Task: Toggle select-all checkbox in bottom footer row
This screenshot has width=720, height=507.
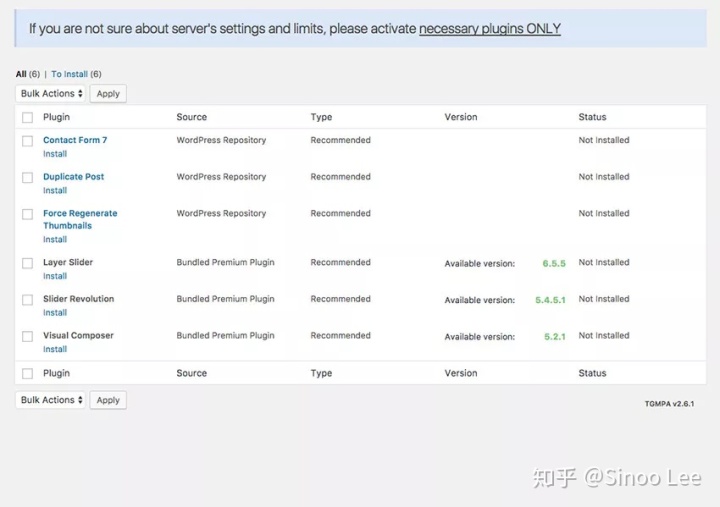Action: pos(28,373)
